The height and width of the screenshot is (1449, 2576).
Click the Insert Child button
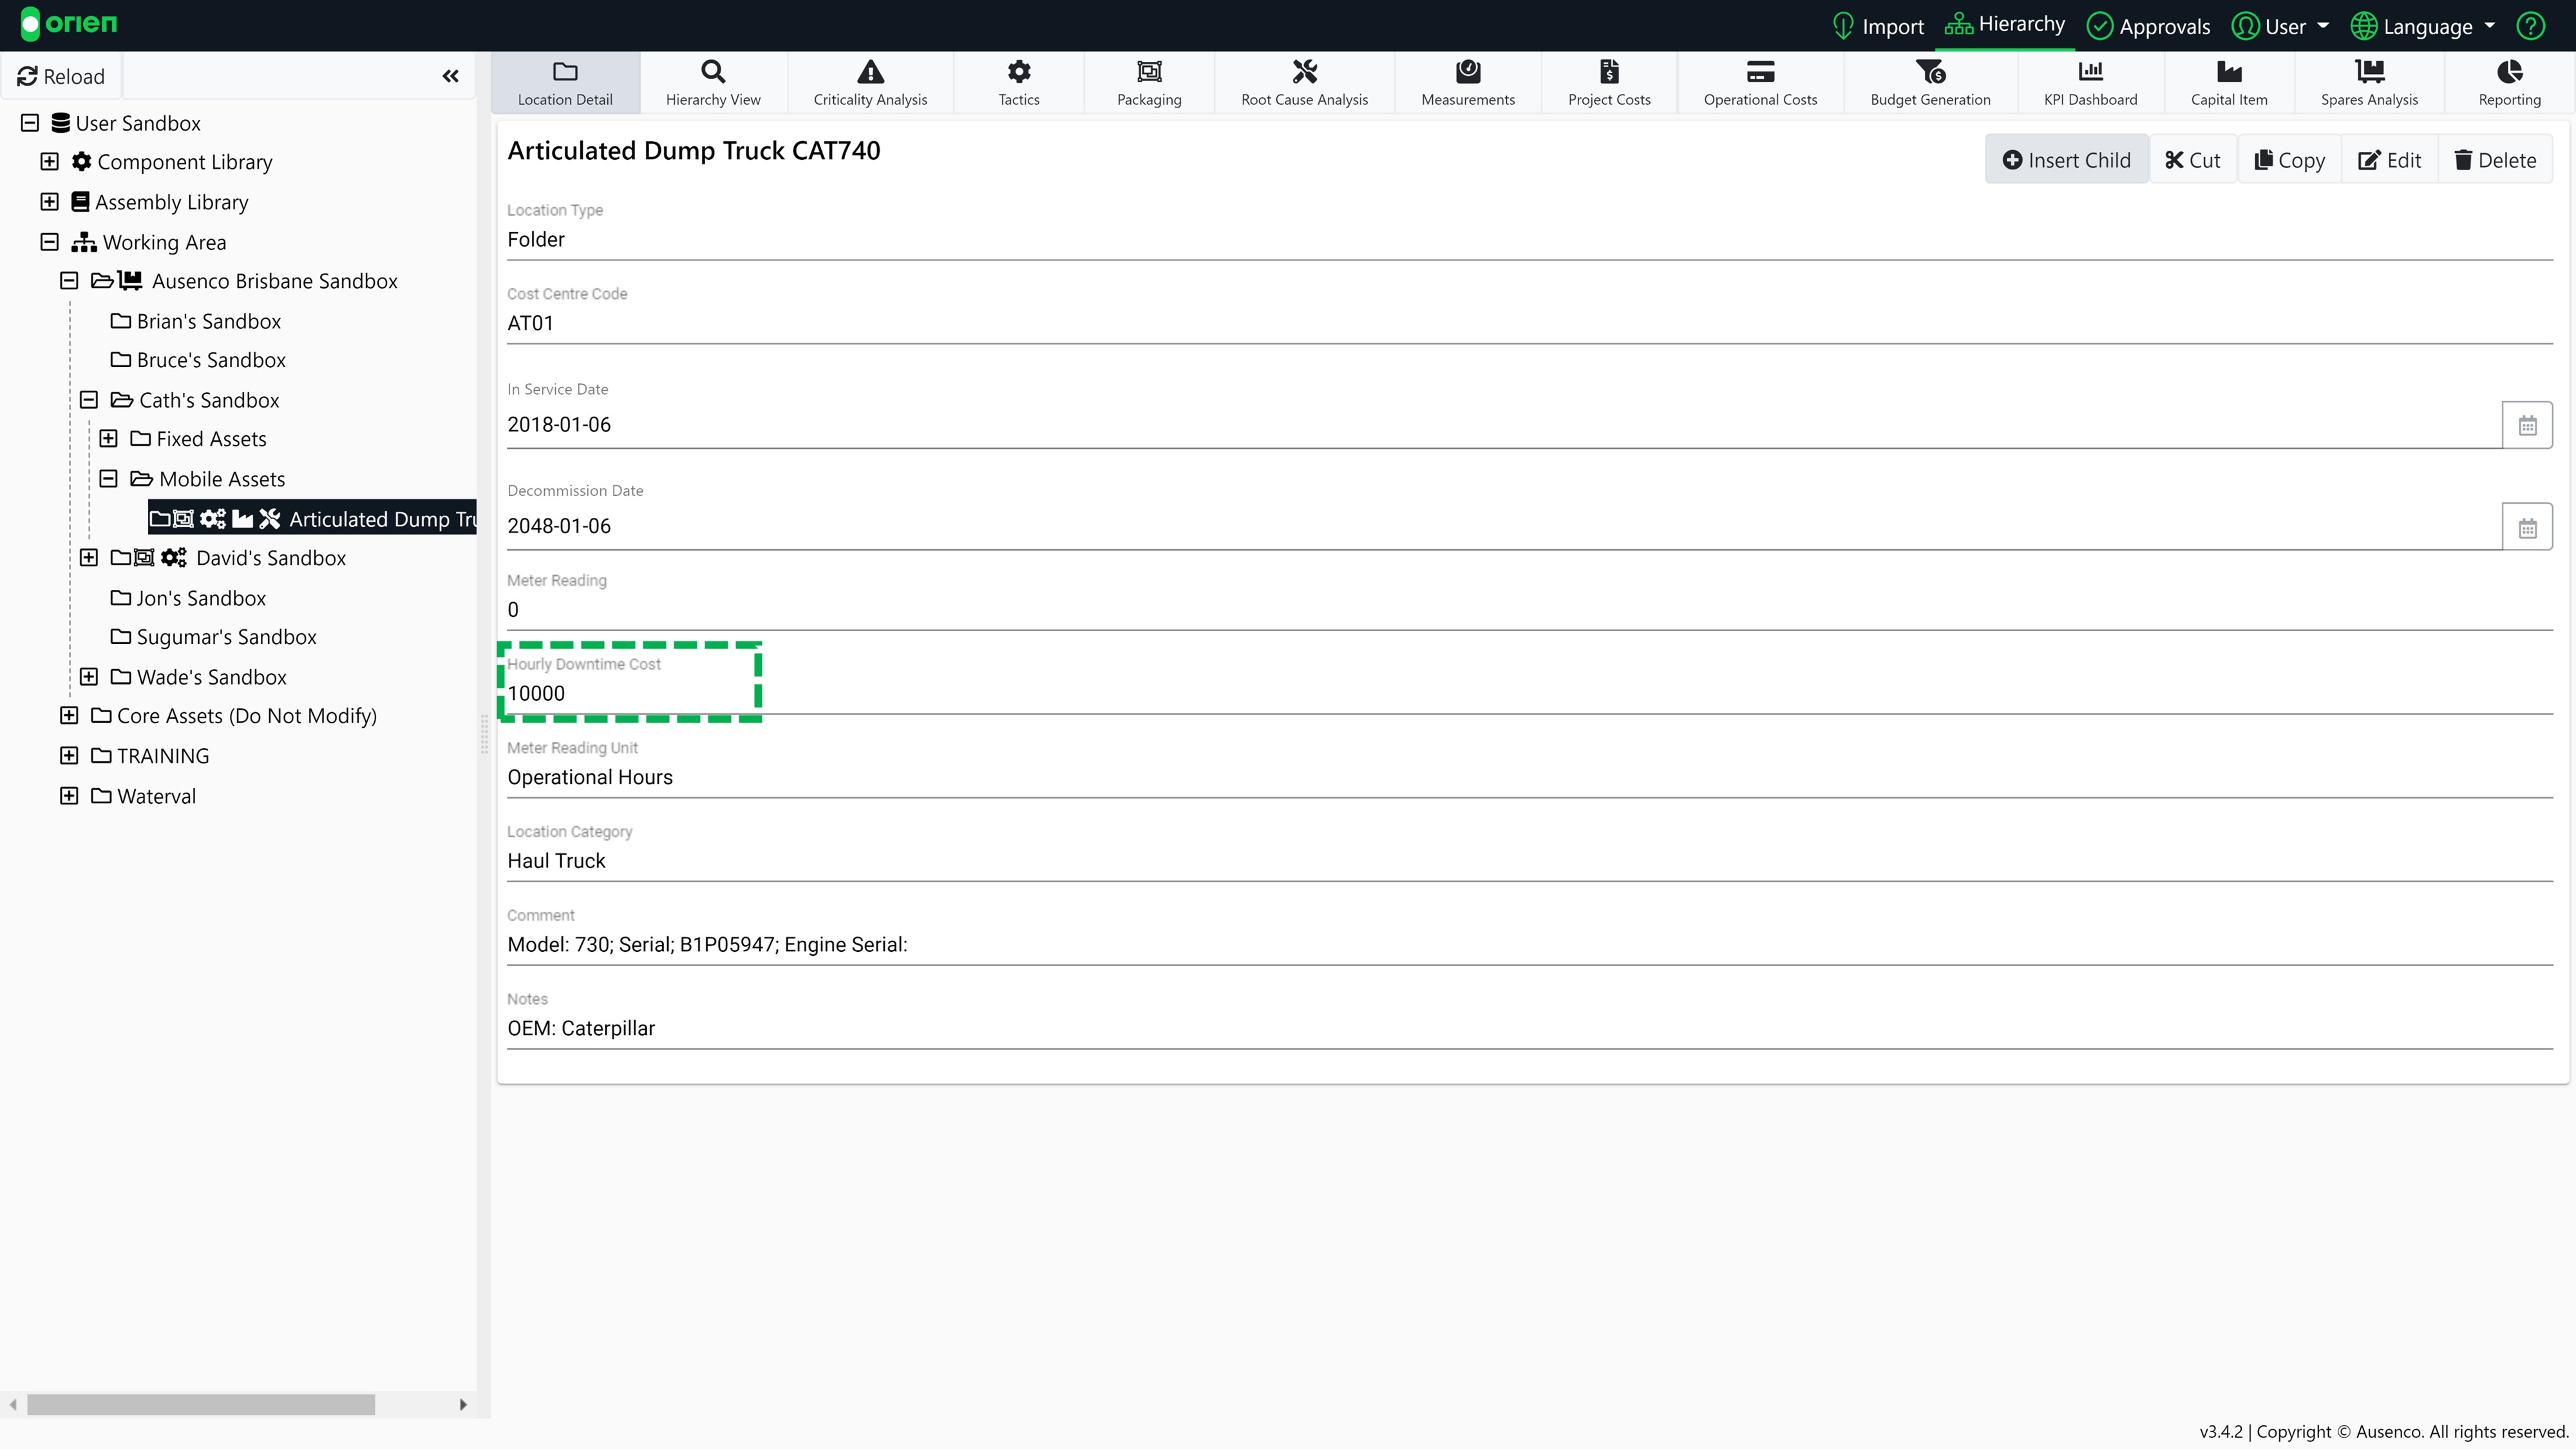click(x=2066, y=160)
